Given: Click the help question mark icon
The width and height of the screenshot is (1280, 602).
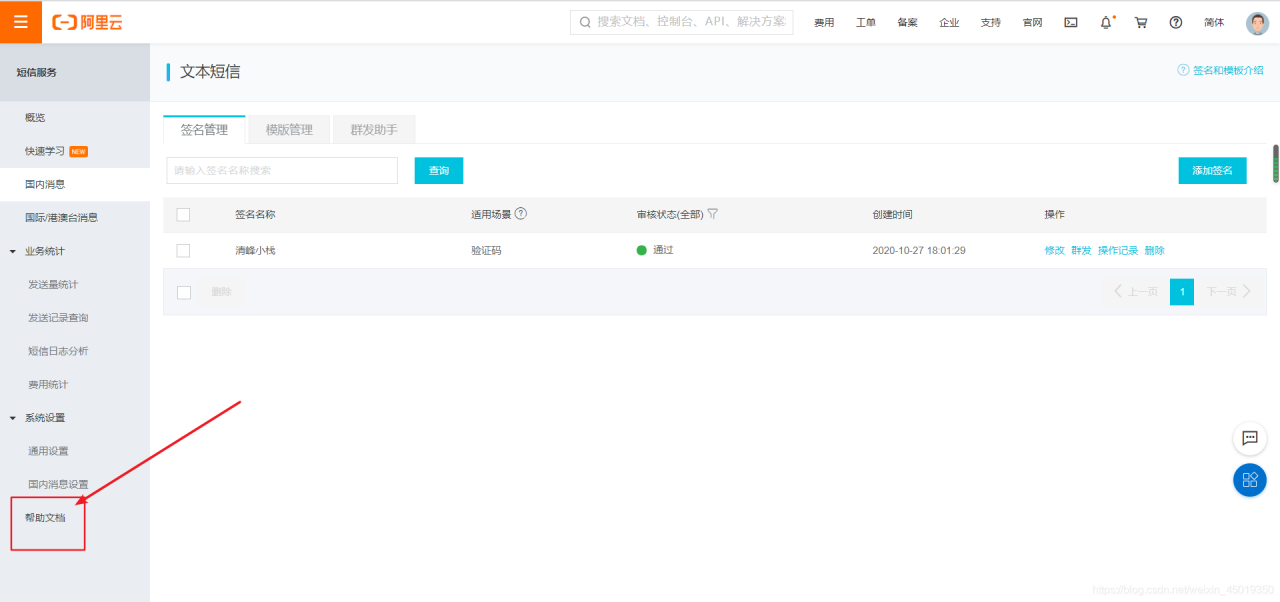Looking at the screenshot, I should tap(1175, 21).
